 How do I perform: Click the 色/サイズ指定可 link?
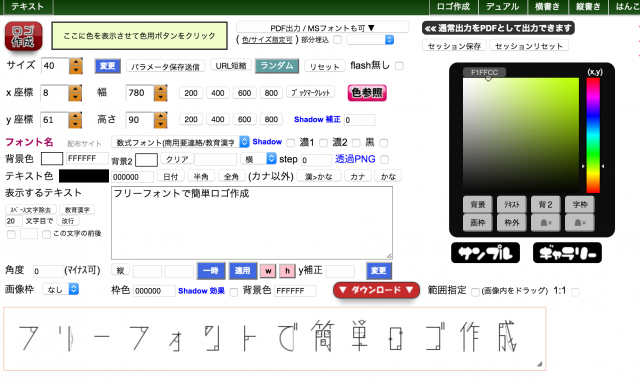click(x=267, y=40)
